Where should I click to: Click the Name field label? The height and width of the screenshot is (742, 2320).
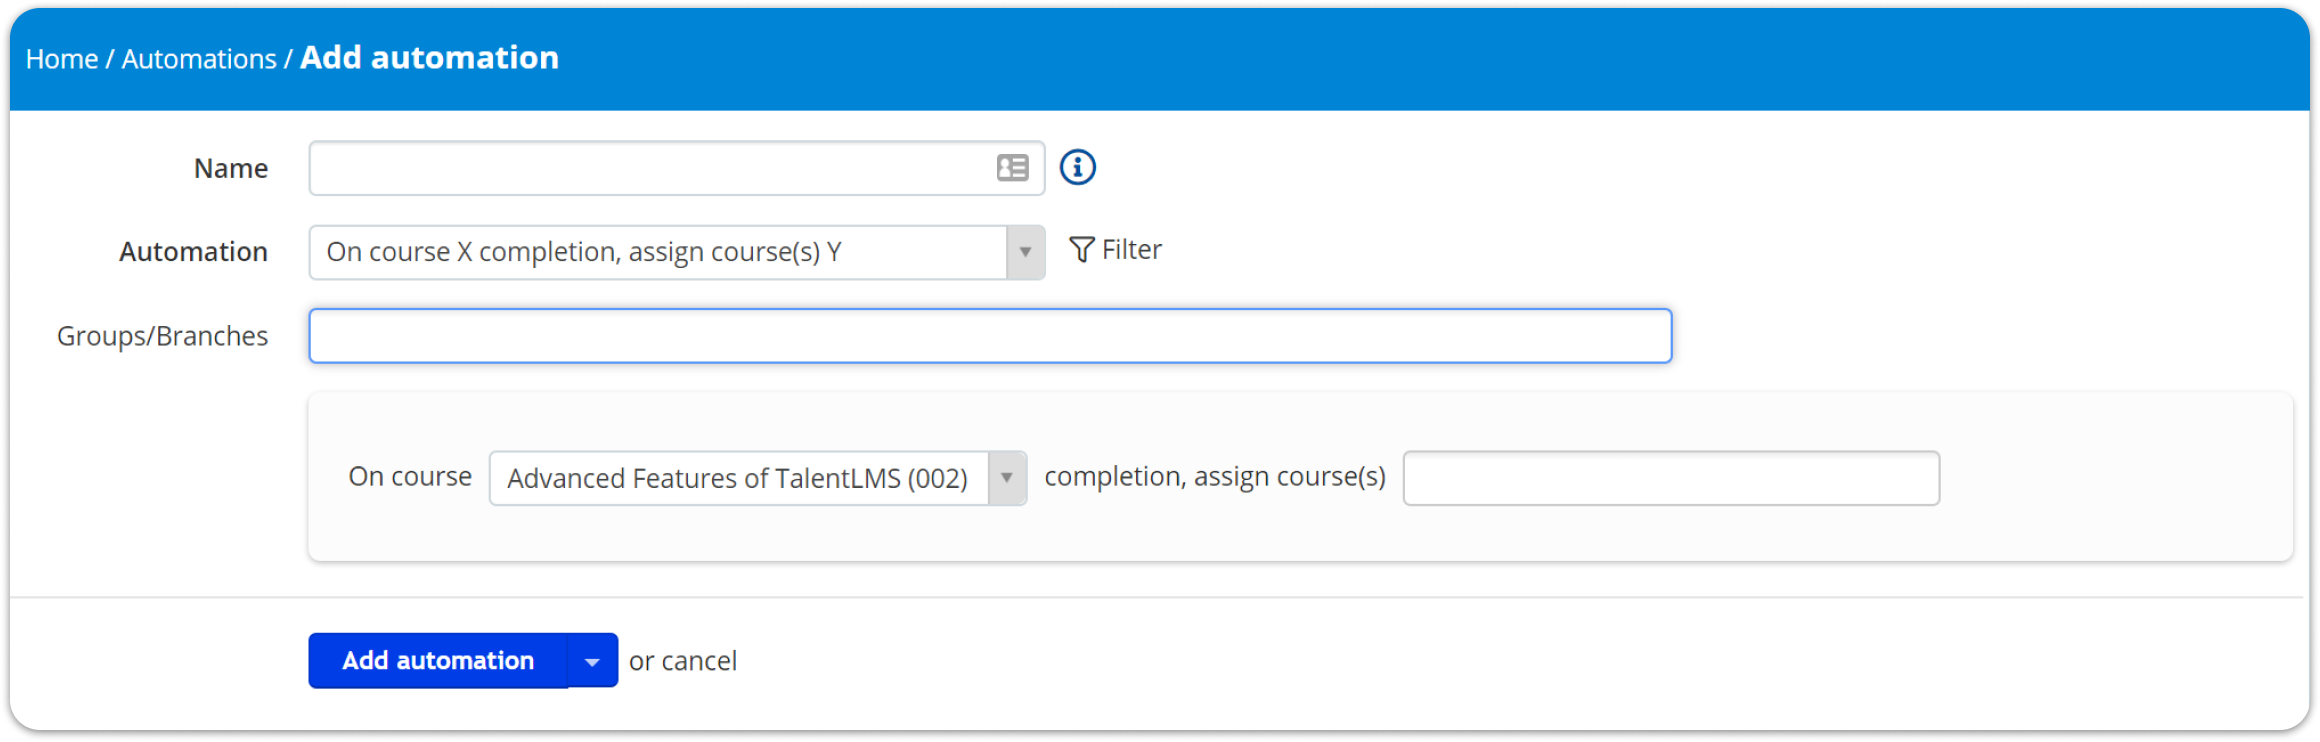[x=231, y=168]
